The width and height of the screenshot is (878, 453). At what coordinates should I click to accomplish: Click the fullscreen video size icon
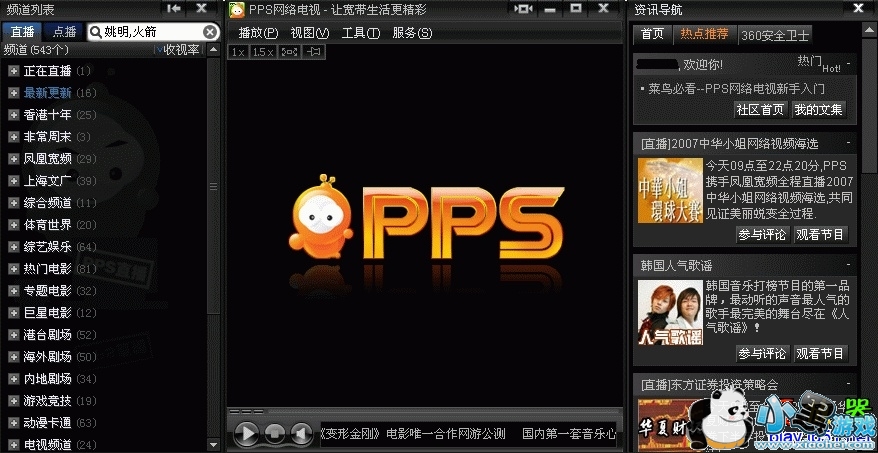[x=290, y=51]
